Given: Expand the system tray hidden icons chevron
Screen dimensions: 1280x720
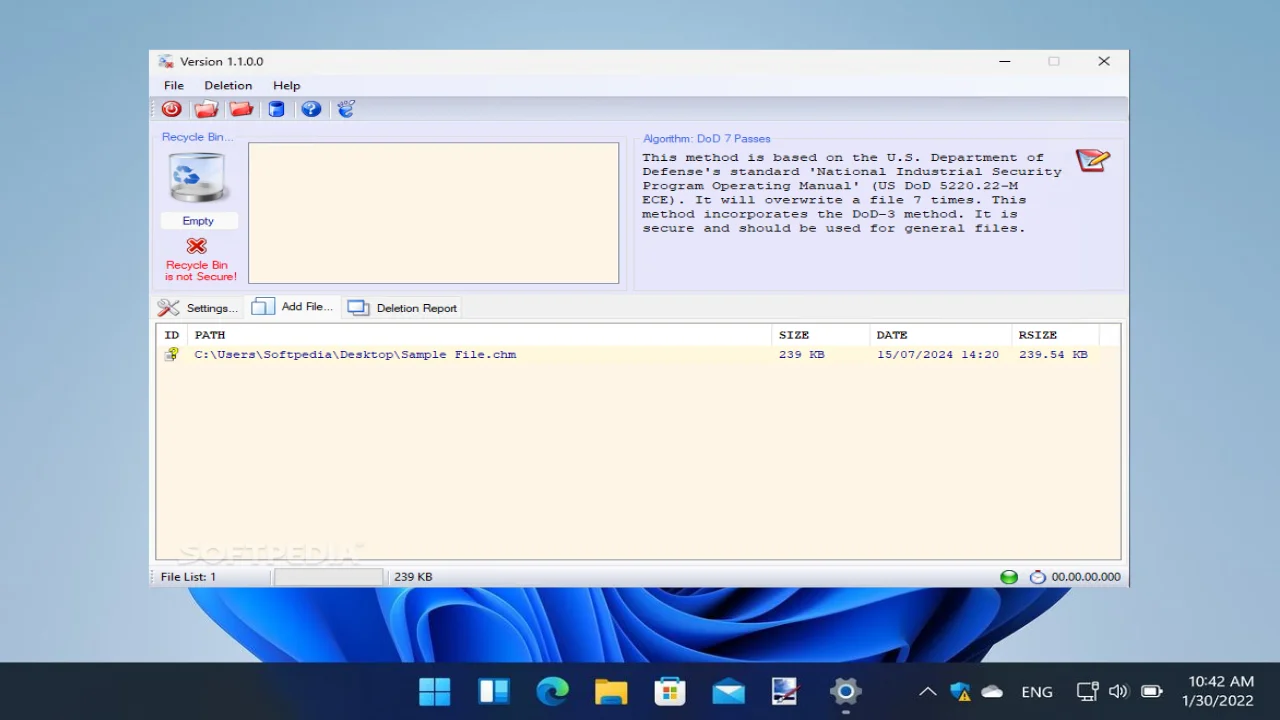Looking at the screenshot, I should pyautogui.click(x=928, y=691).
